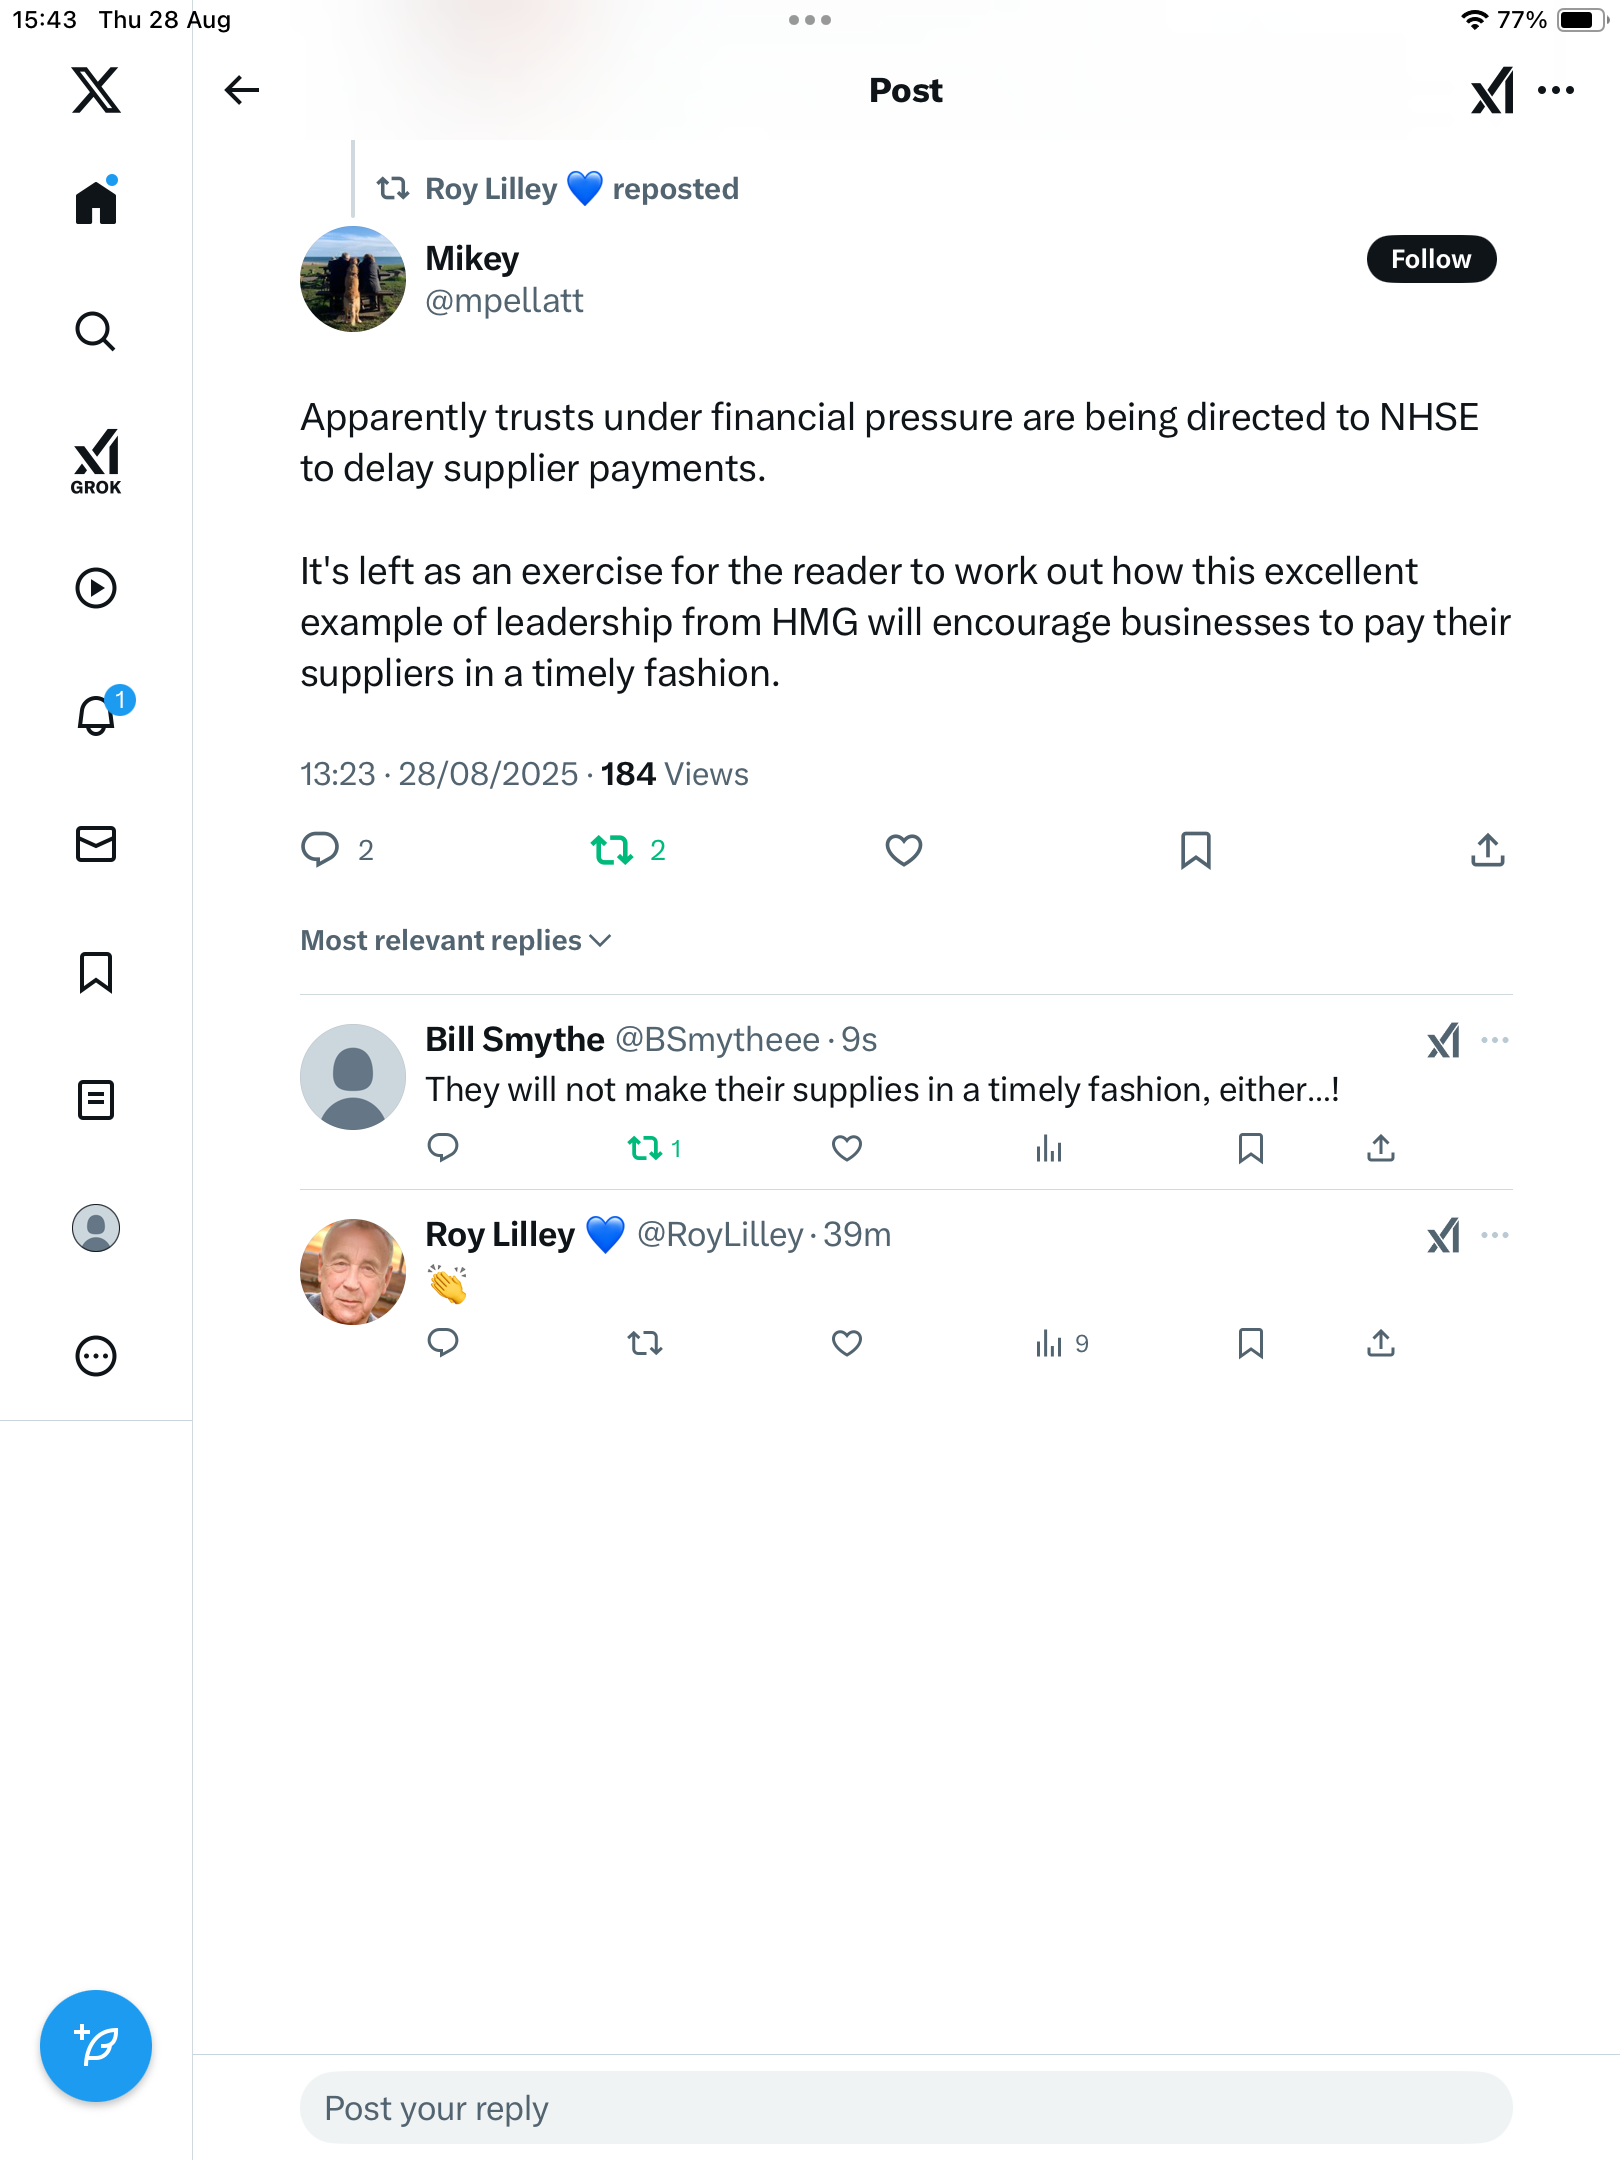Bookmark Mikey's main post
Viewport: 1620px width, 2160px height.
click(1195, 850)
